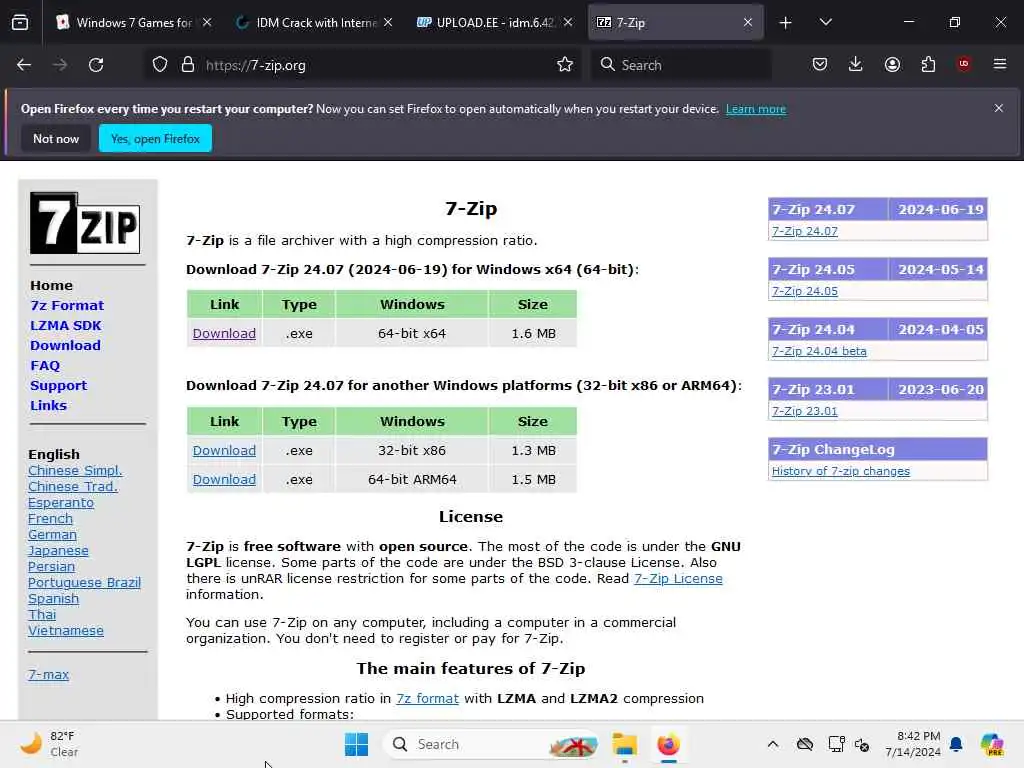Go back to the previous page

pos(24,65)
